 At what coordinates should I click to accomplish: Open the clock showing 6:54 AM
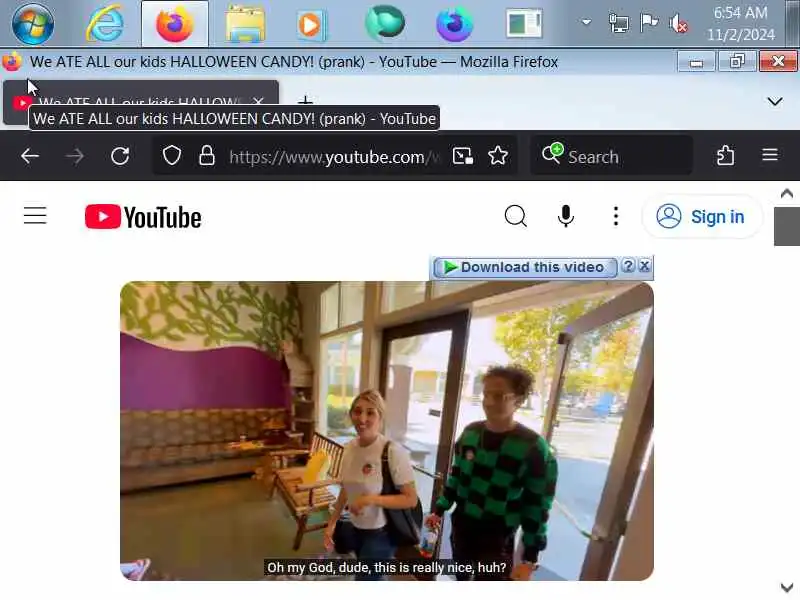click(740, 23)
